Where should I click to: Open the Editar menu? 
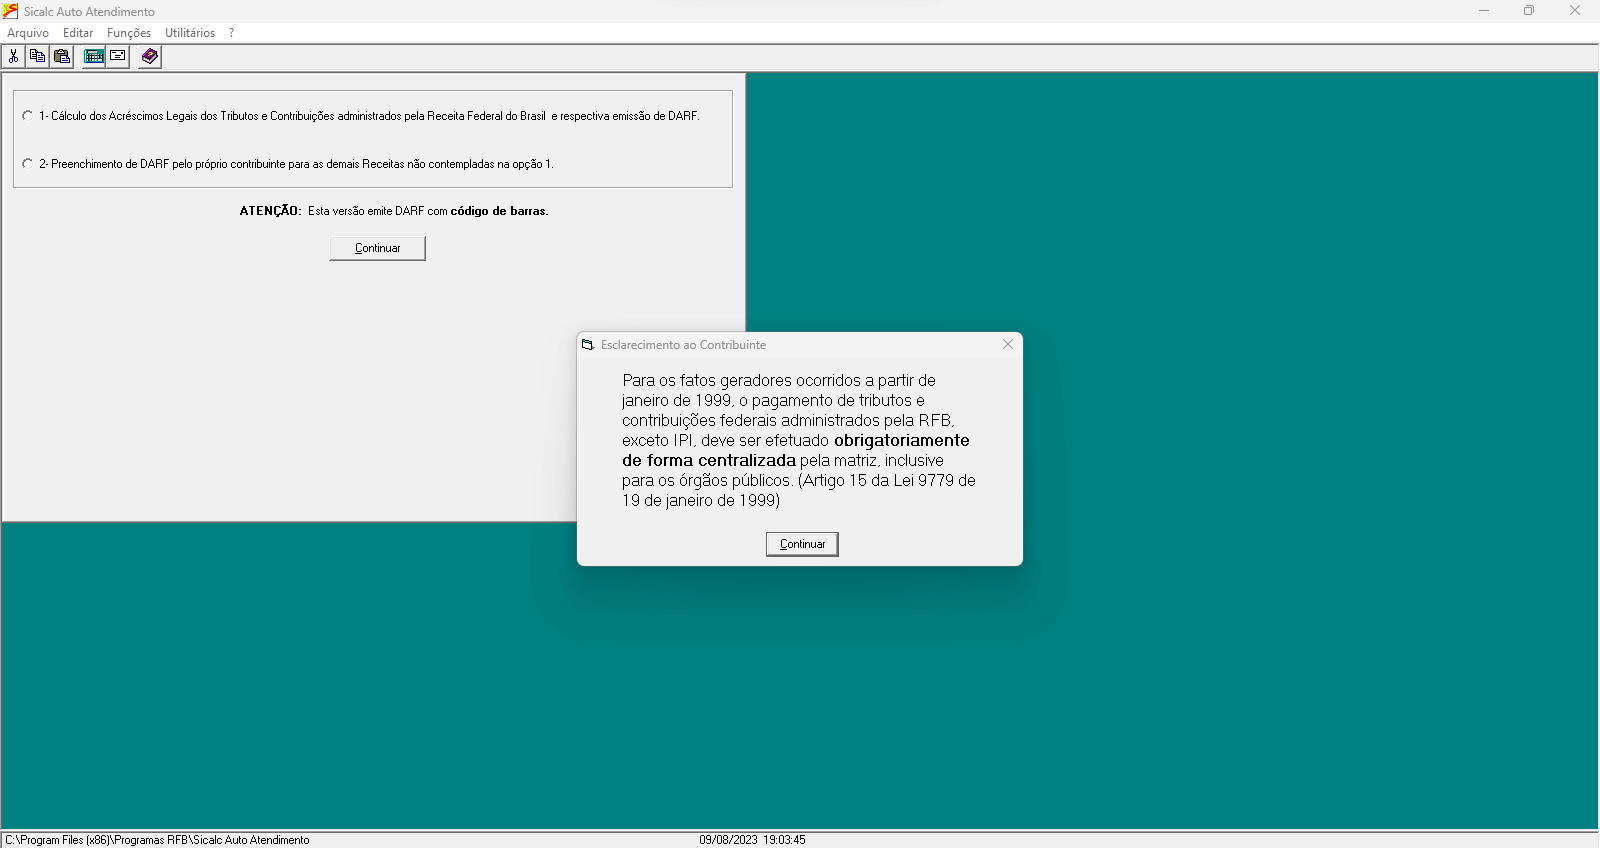pyautogui.click(x=78, y=33)
